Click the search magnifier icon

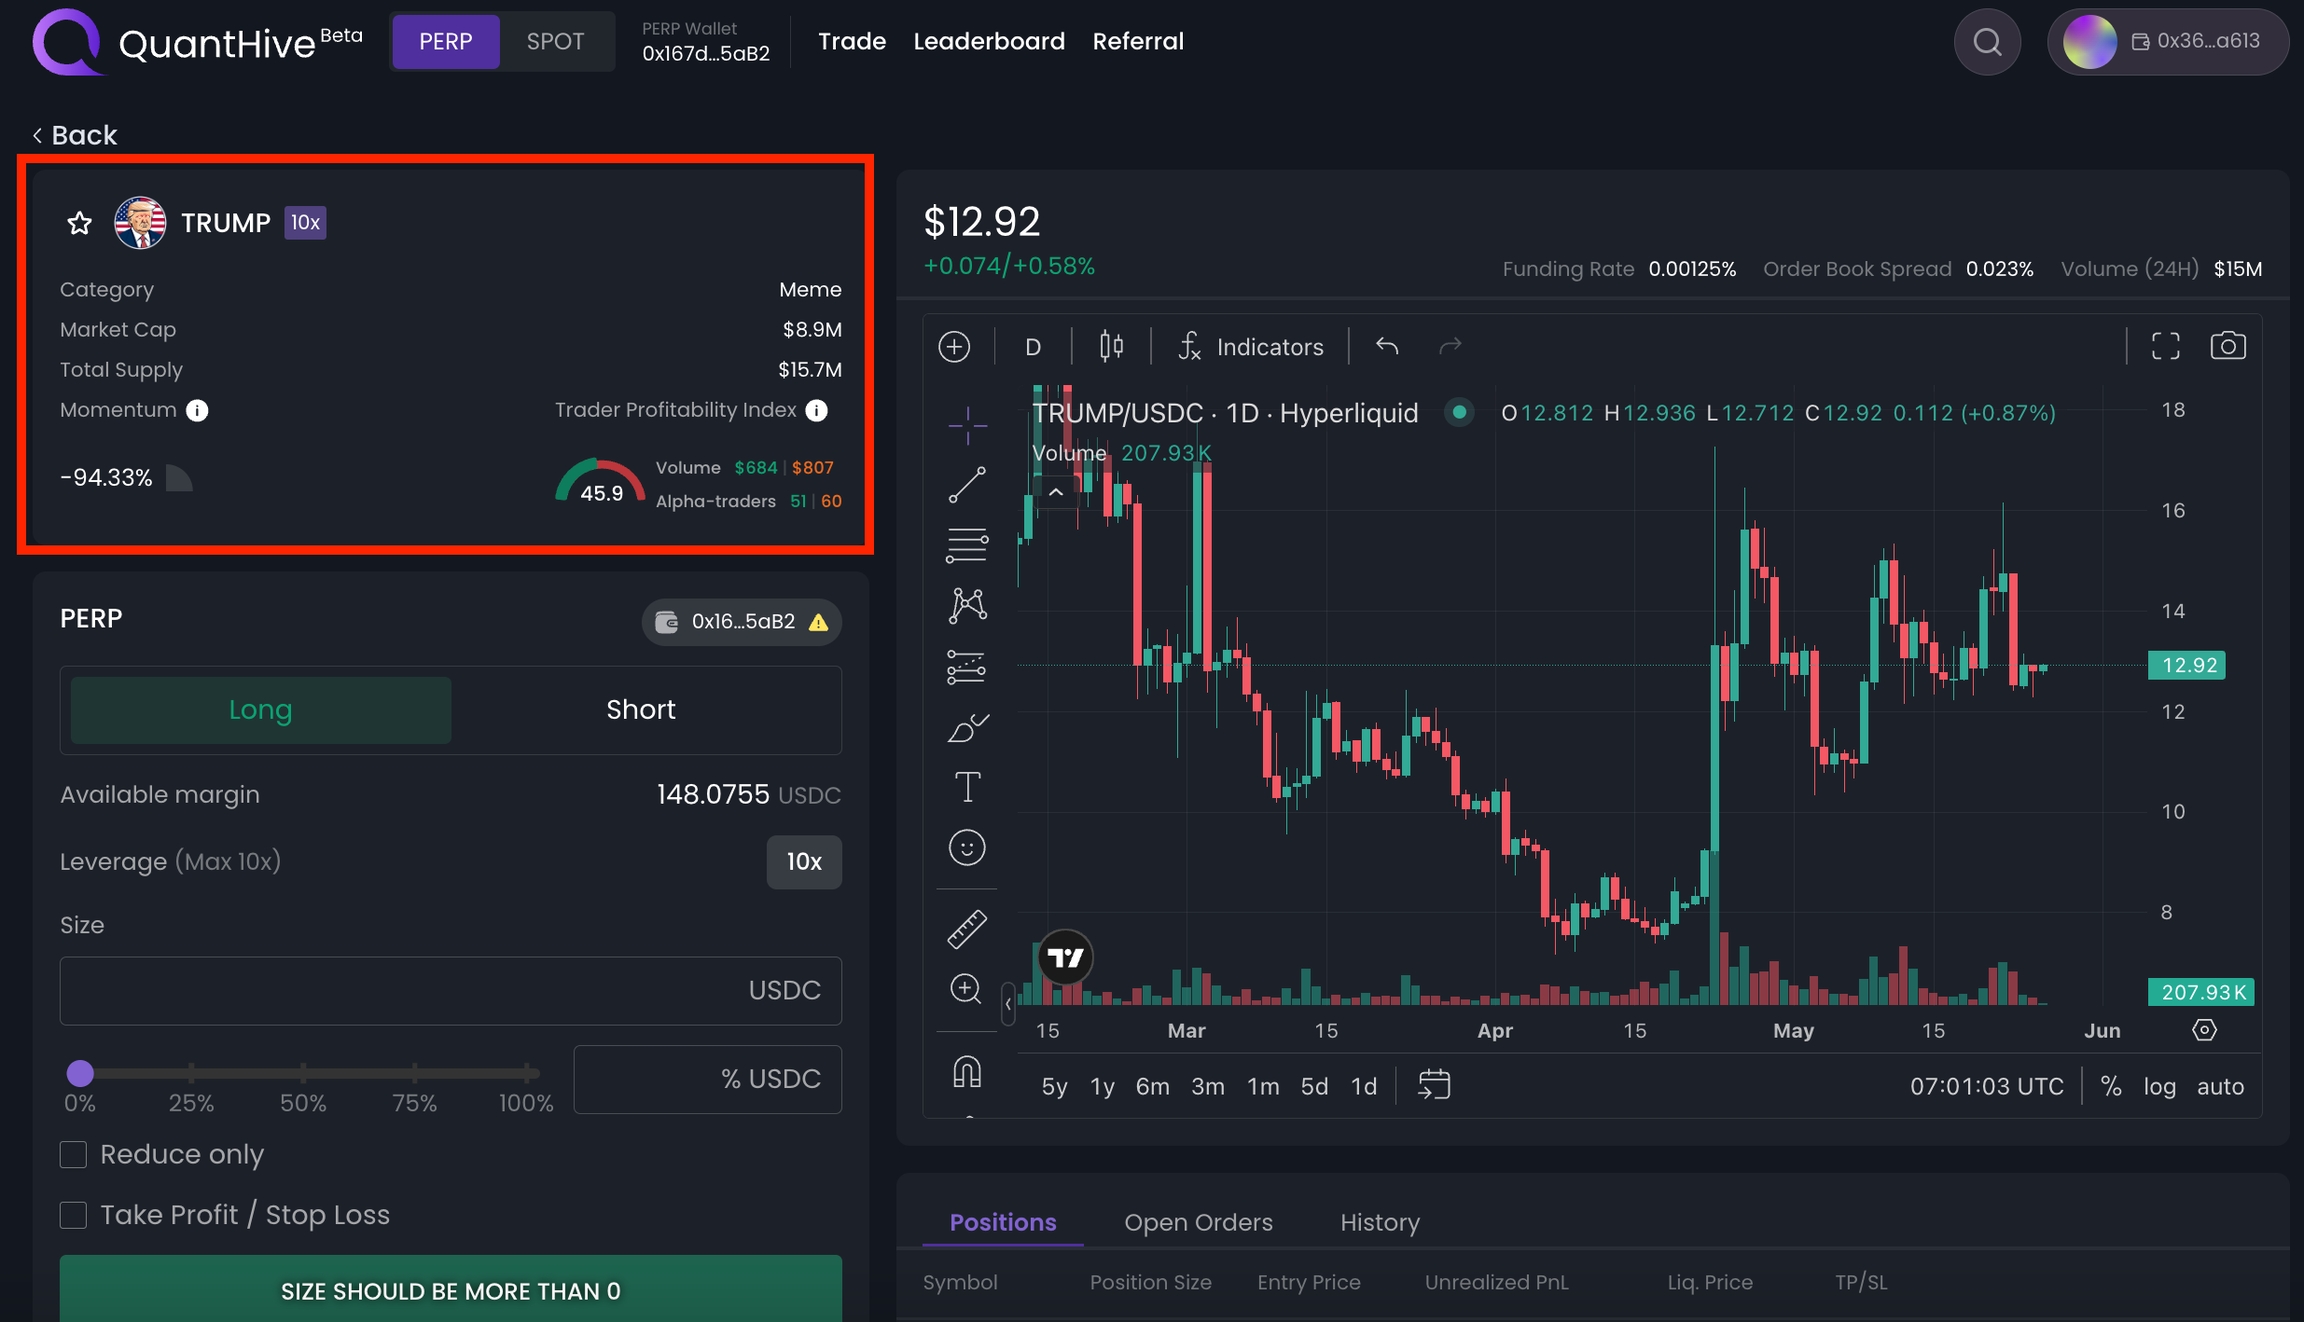(x=1987, y=42)
